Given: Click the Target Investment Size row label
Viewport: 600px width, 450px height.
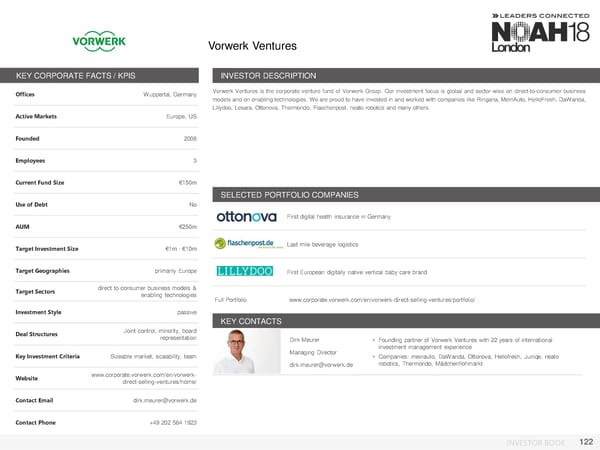Looking at the screenshot, I should coord(46,249).
